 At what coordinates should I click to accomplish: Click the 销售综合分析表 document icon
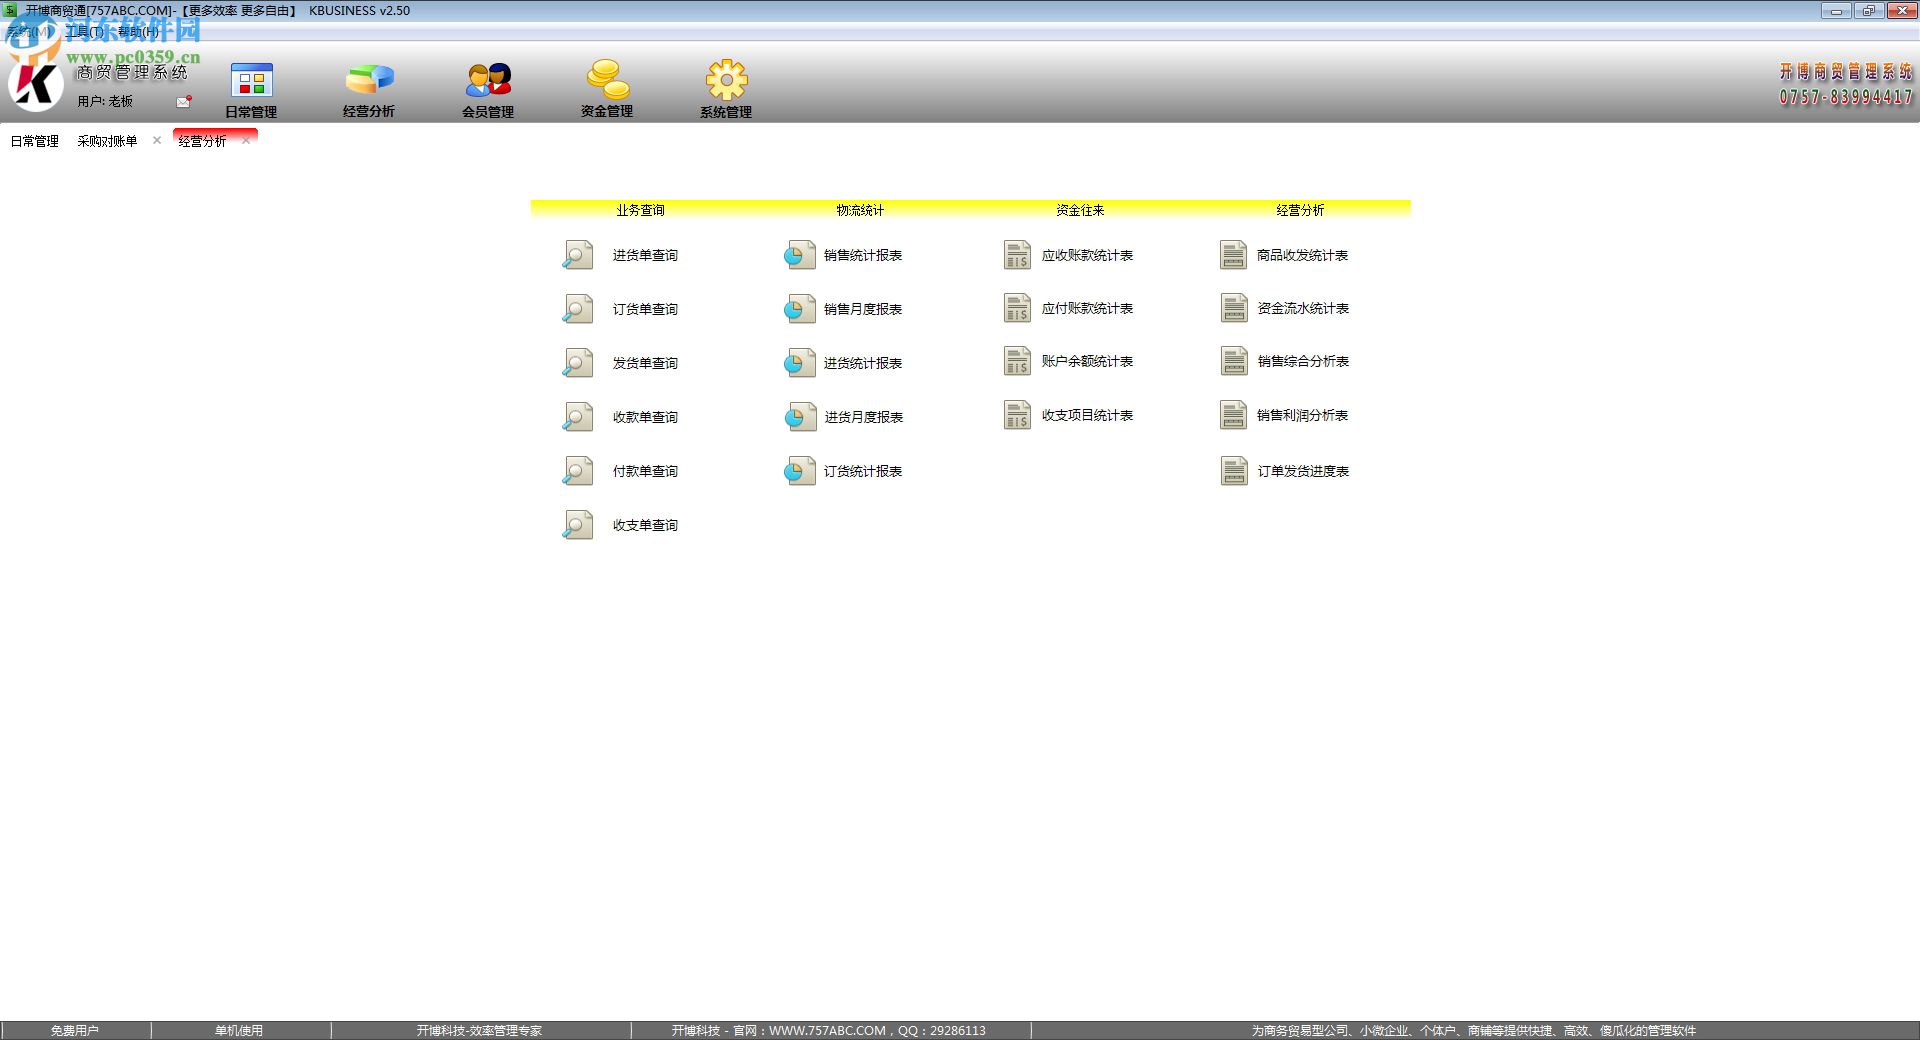[x=1234, y=361]
